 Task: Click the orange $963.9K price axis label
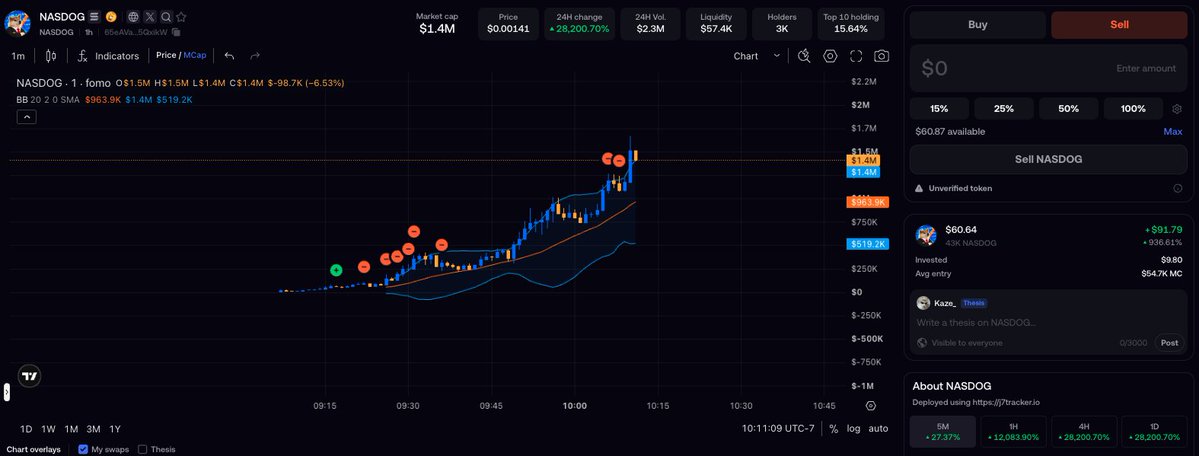[866, 202]
